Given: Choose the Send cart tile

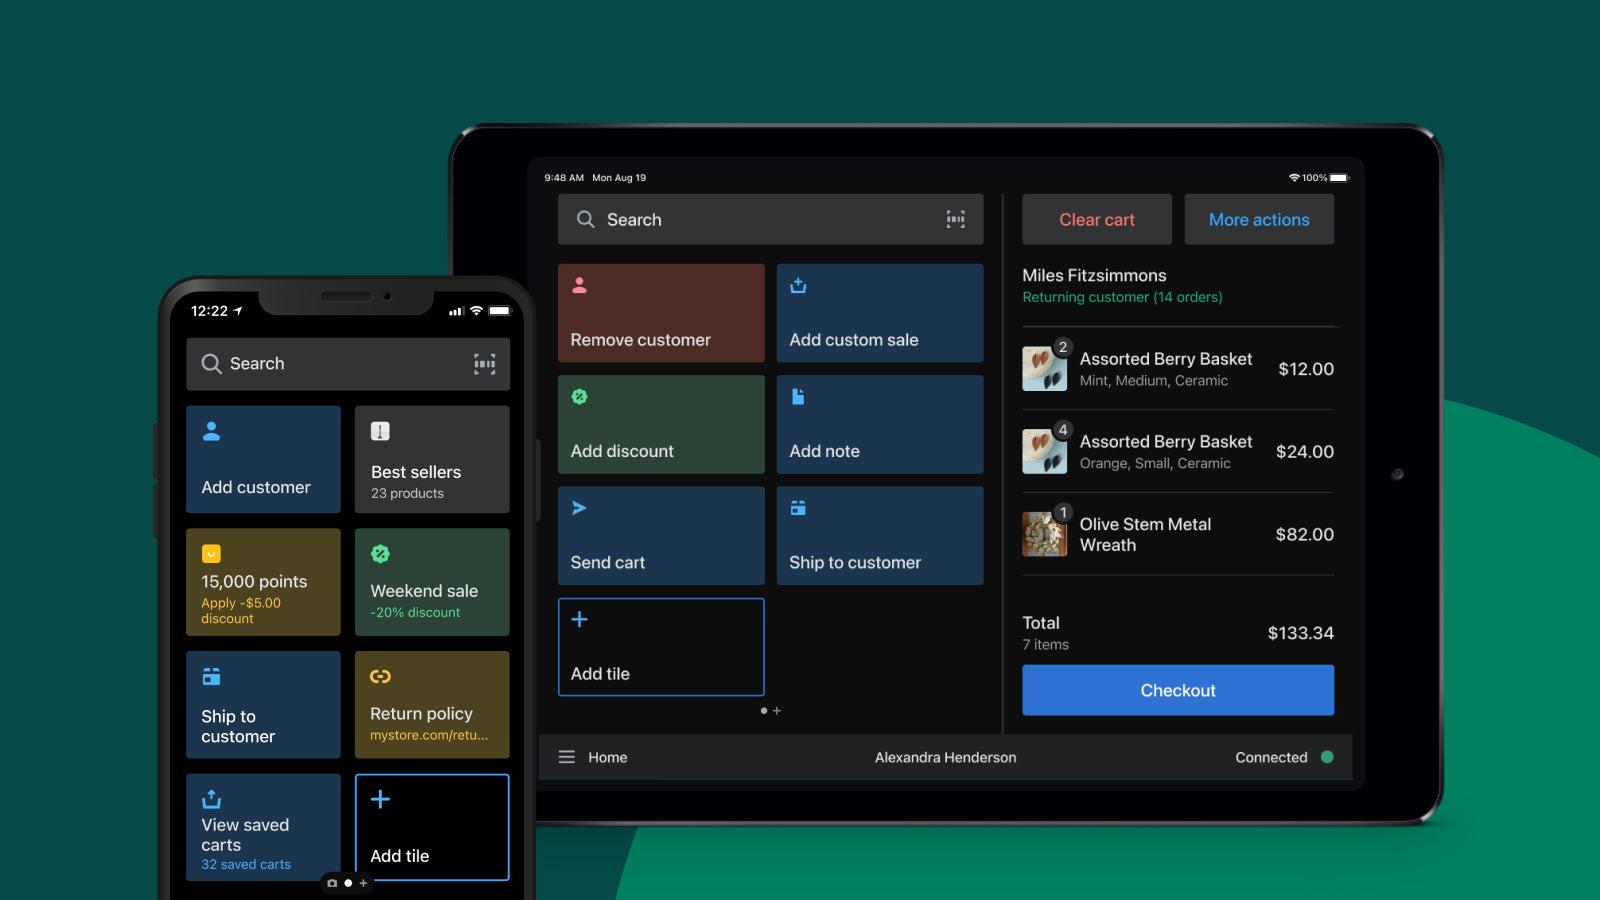Looking at the screenshot, I should tap(661, 536).
